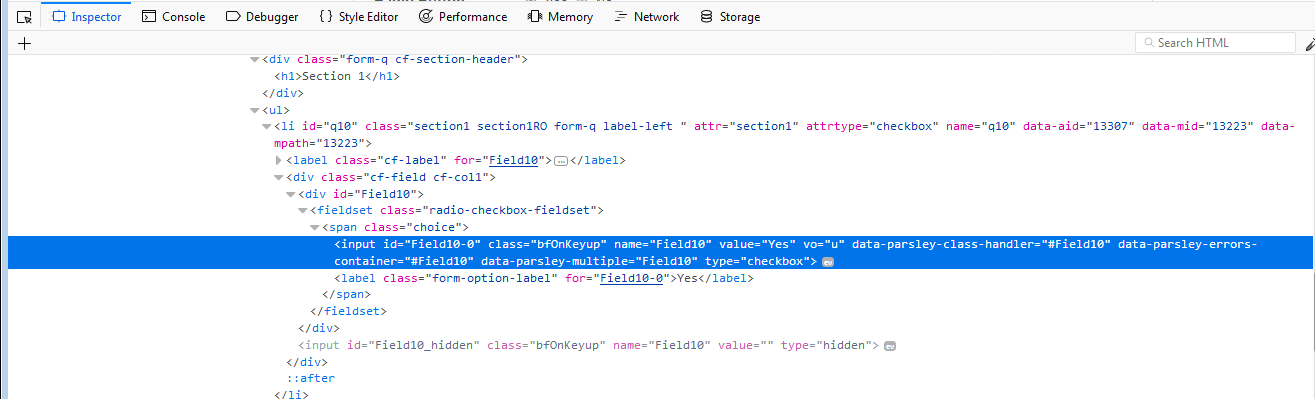This screenshot has width=1315, height=399.
Task: Open the Memory tab
Action: point(560,17)
